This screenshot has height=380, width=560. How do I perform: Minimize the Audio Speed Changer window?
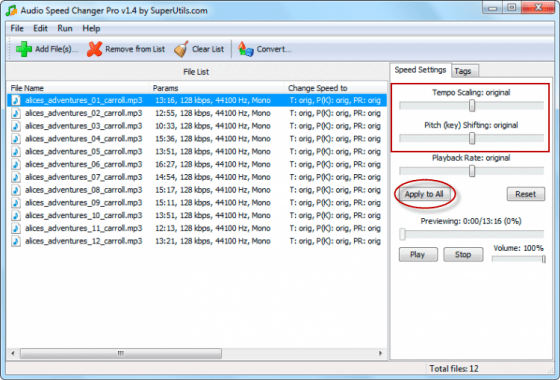(493, 8)
